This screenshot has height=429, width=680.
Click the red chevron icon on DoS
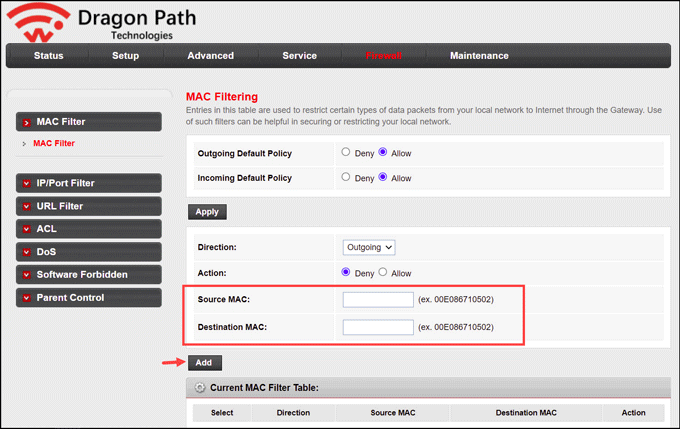27,252
